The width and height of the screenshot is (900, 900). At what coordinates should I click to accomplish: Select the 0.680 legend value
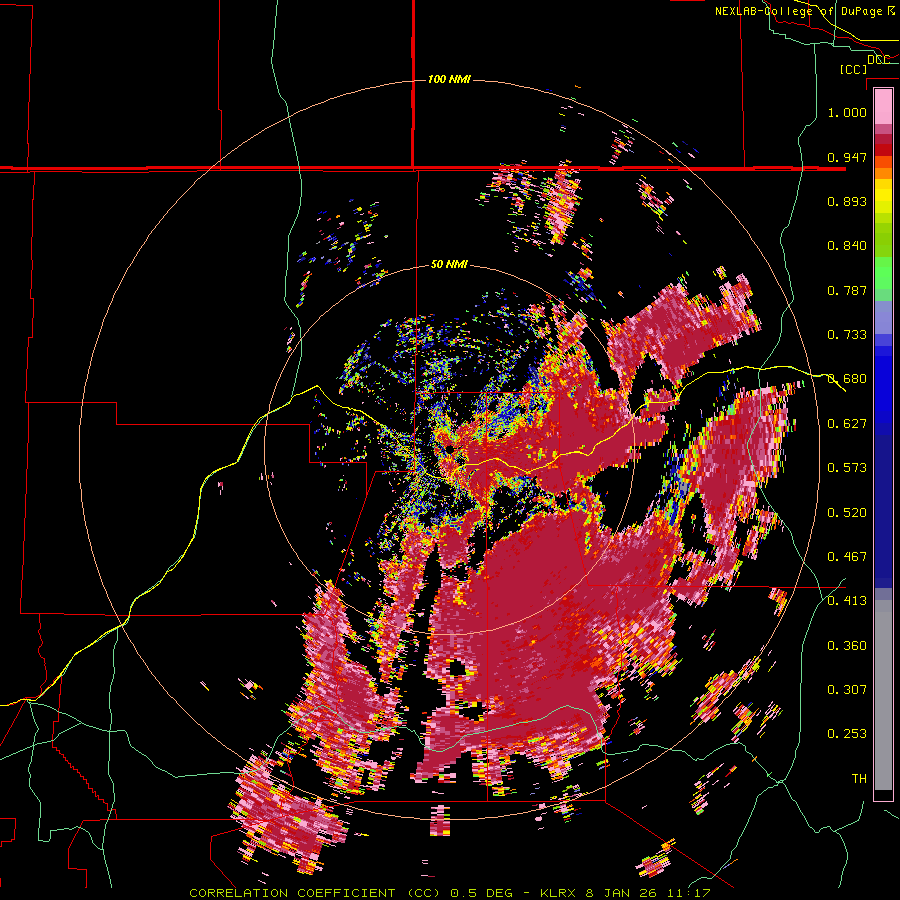tap(847, 379)
